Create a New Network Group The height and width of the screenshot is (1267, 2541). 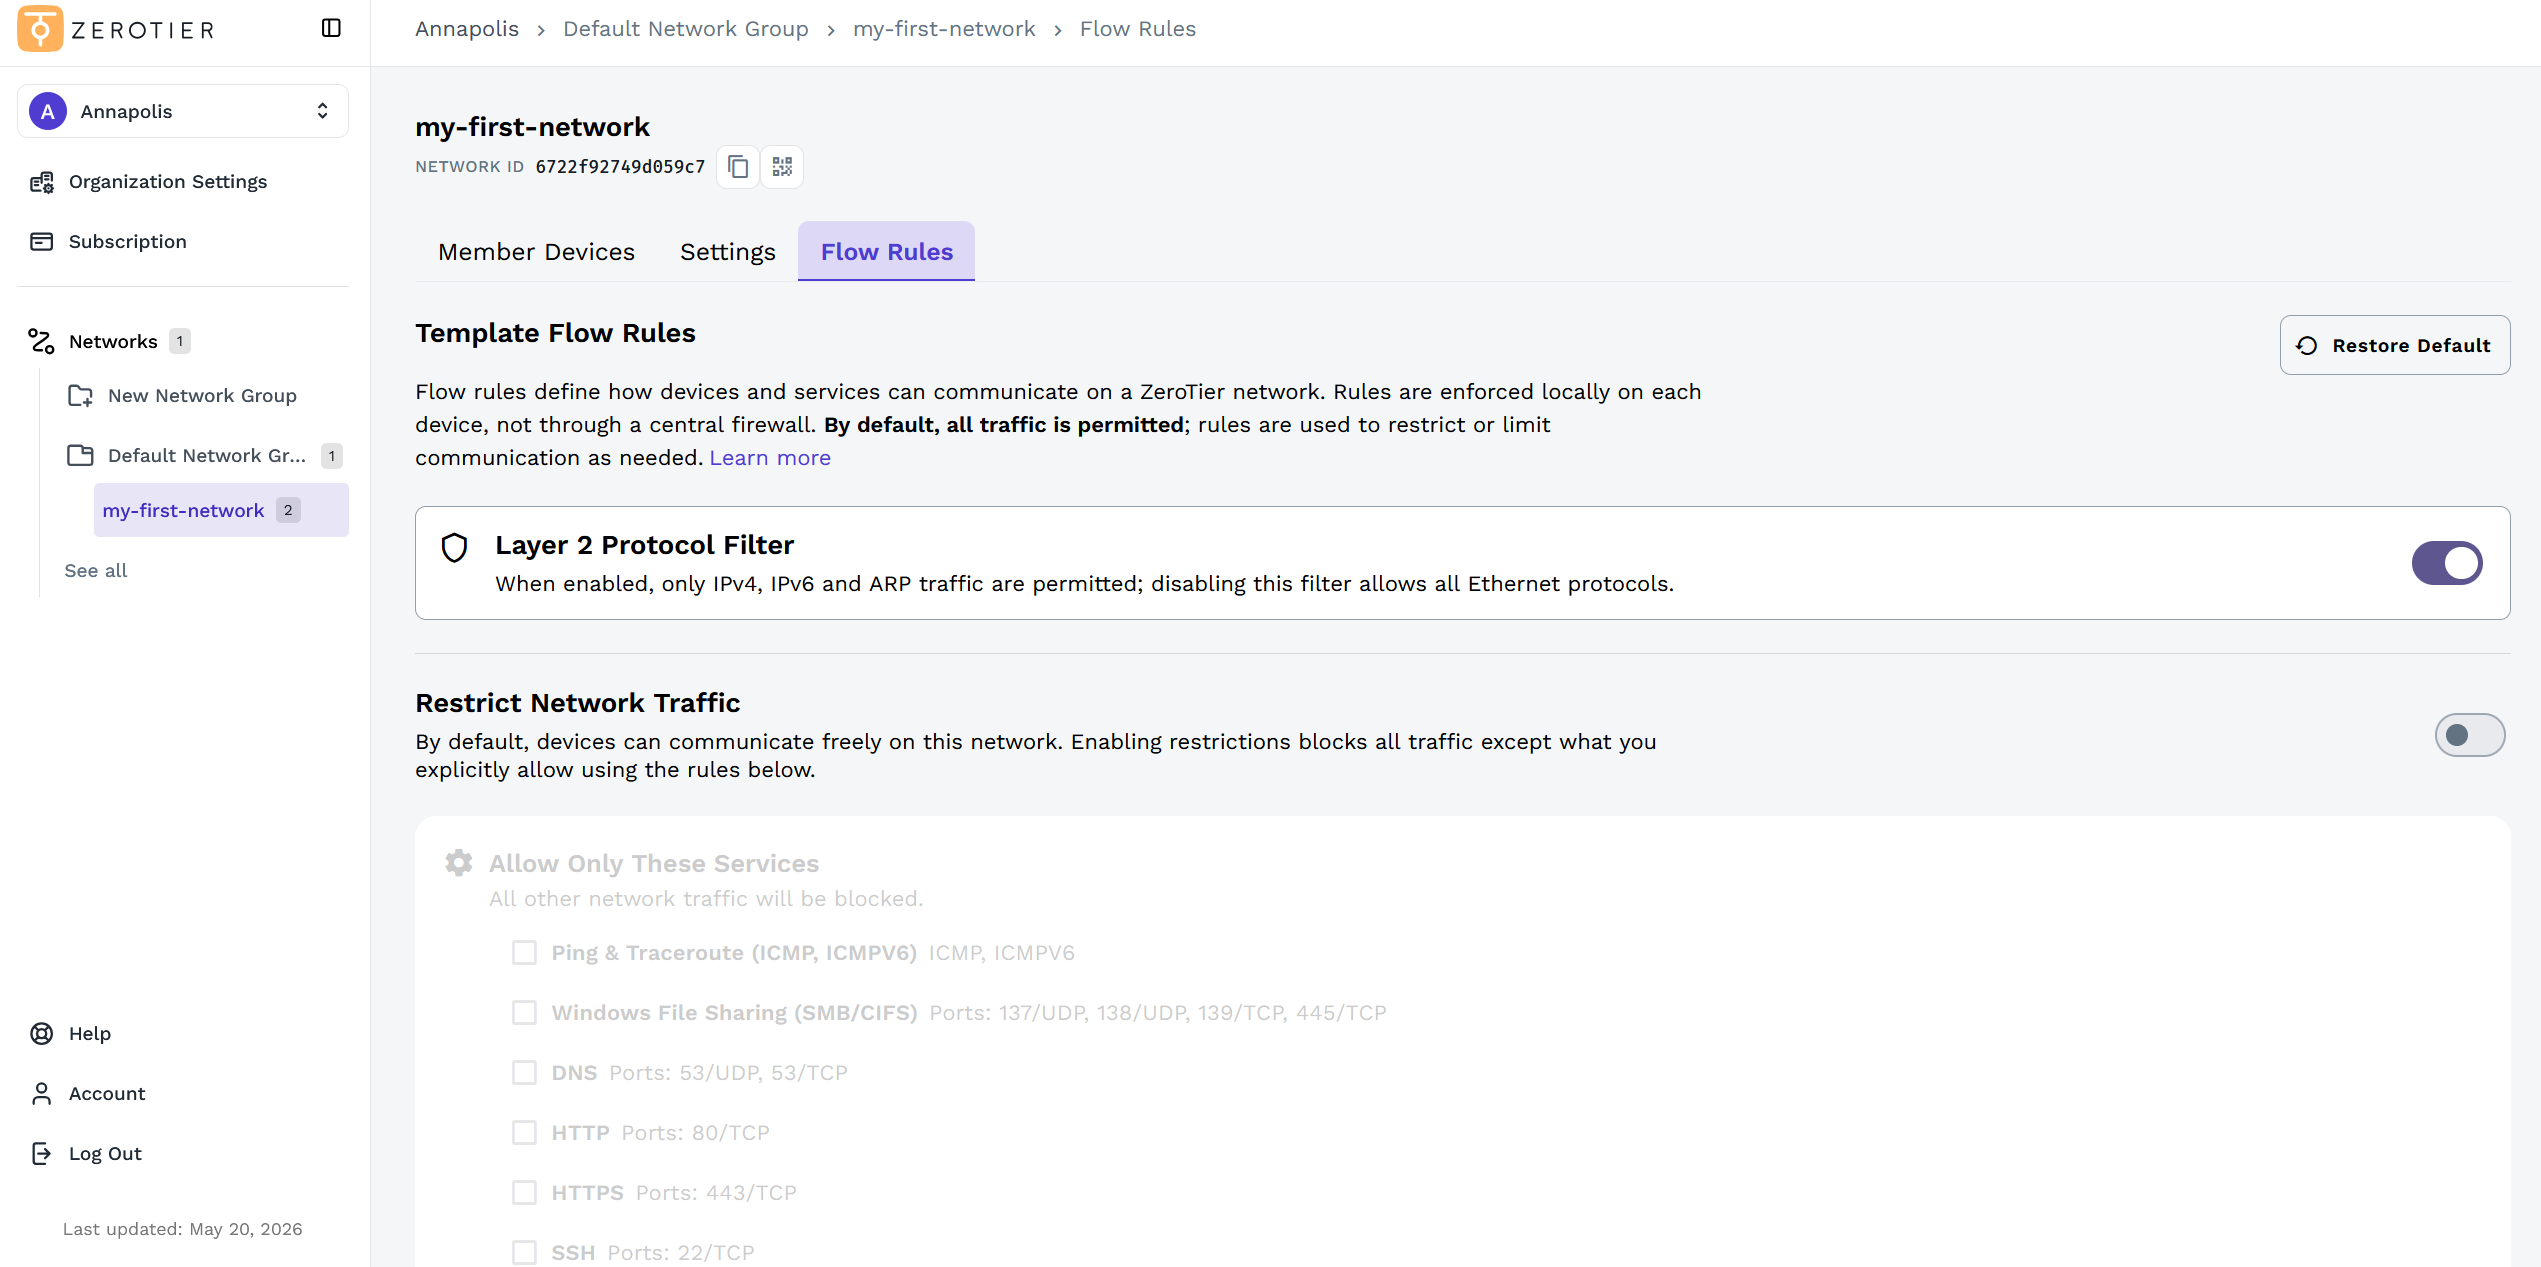click(202, 396)
